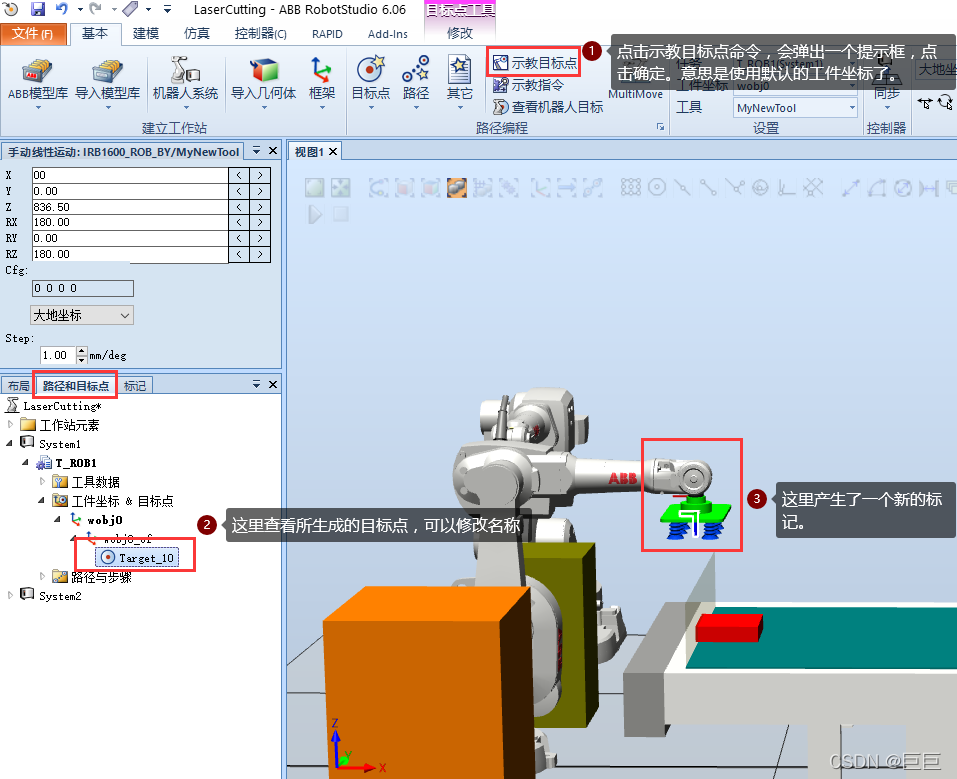Increase X with right arrow button

(260, 175)
